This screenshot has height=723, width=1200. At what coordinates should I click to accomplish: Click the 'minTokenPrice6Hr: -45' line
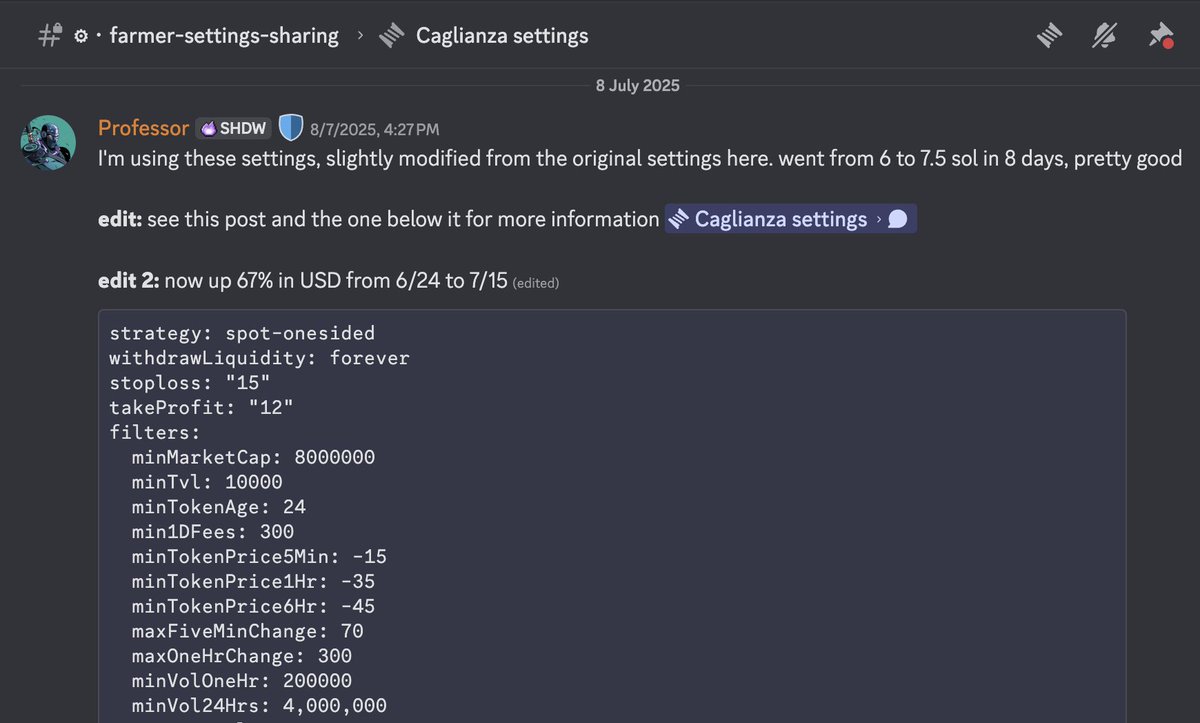point(253,607)
